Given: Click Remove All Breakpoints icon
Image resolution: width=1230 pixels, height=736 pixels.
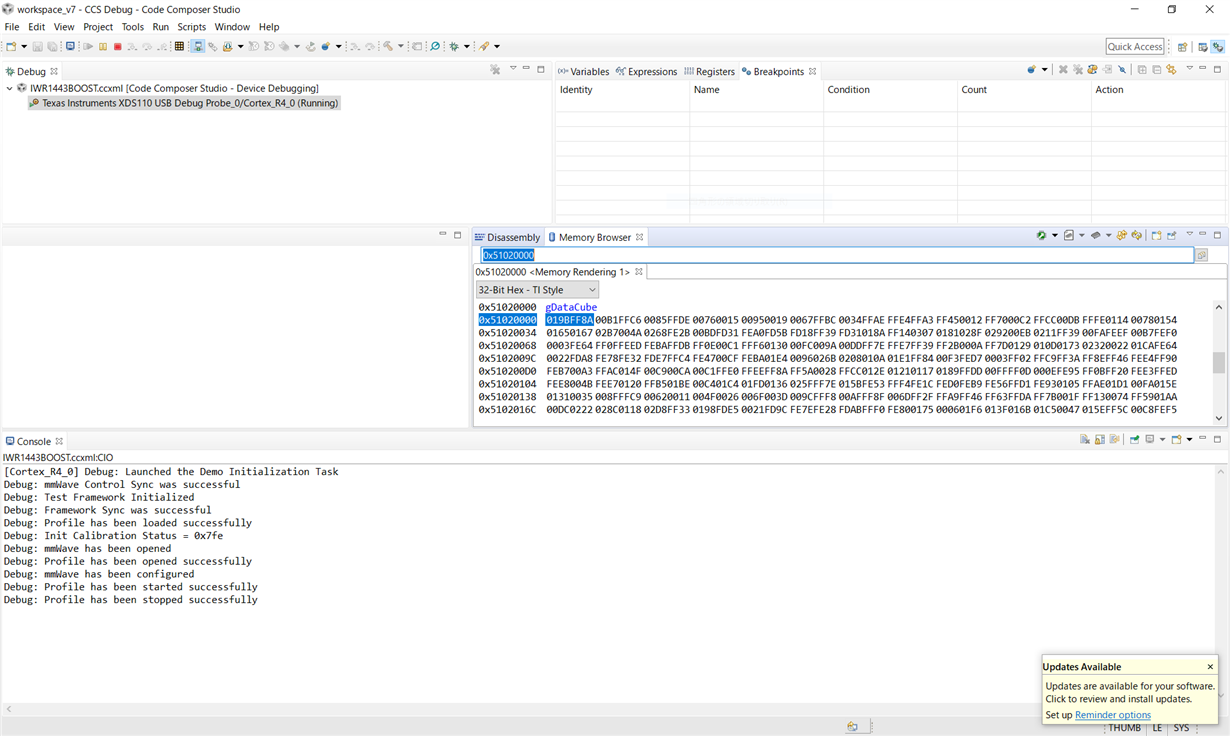Looking at the screenshot, I should tap(1078, 69).
